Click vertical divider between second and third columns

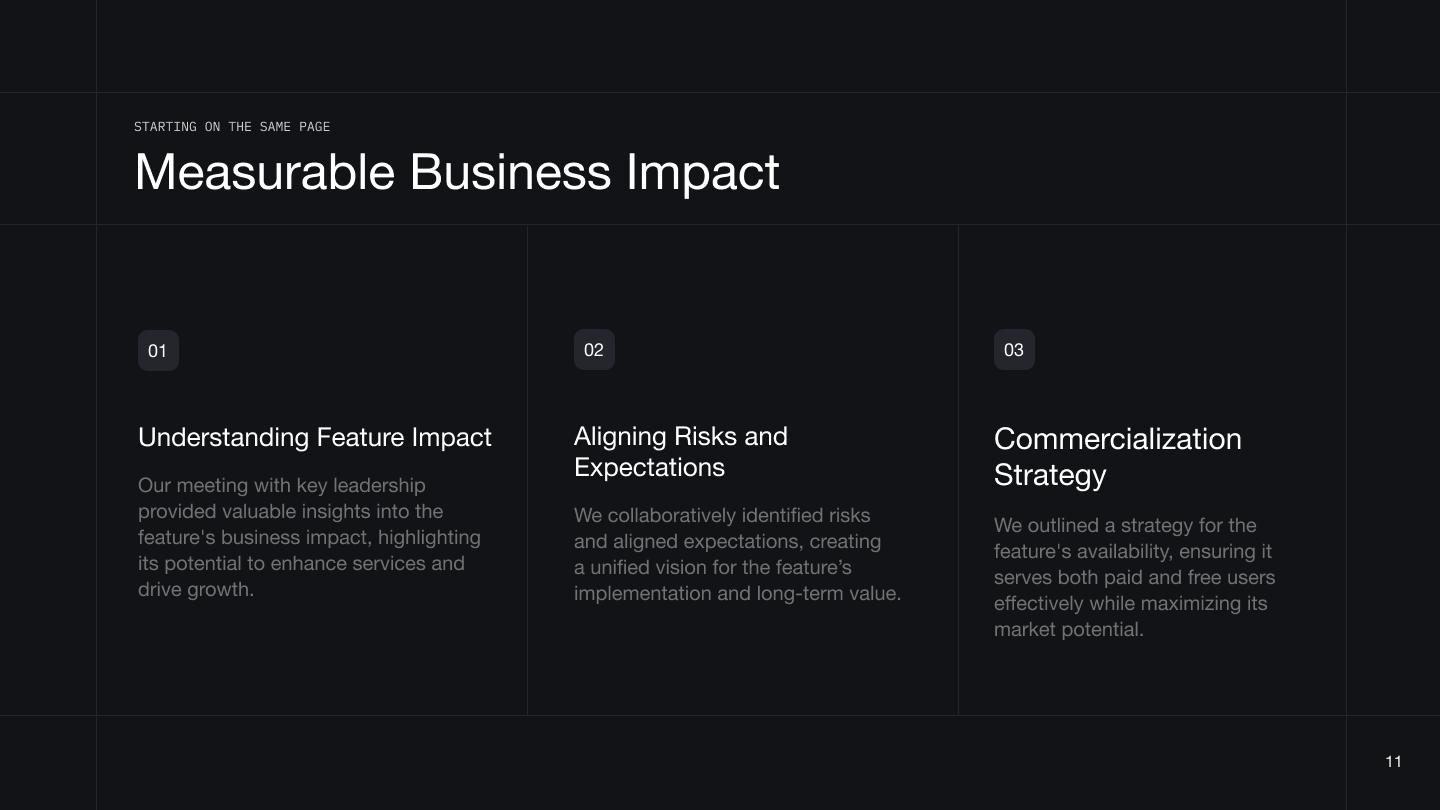[958, 470]
